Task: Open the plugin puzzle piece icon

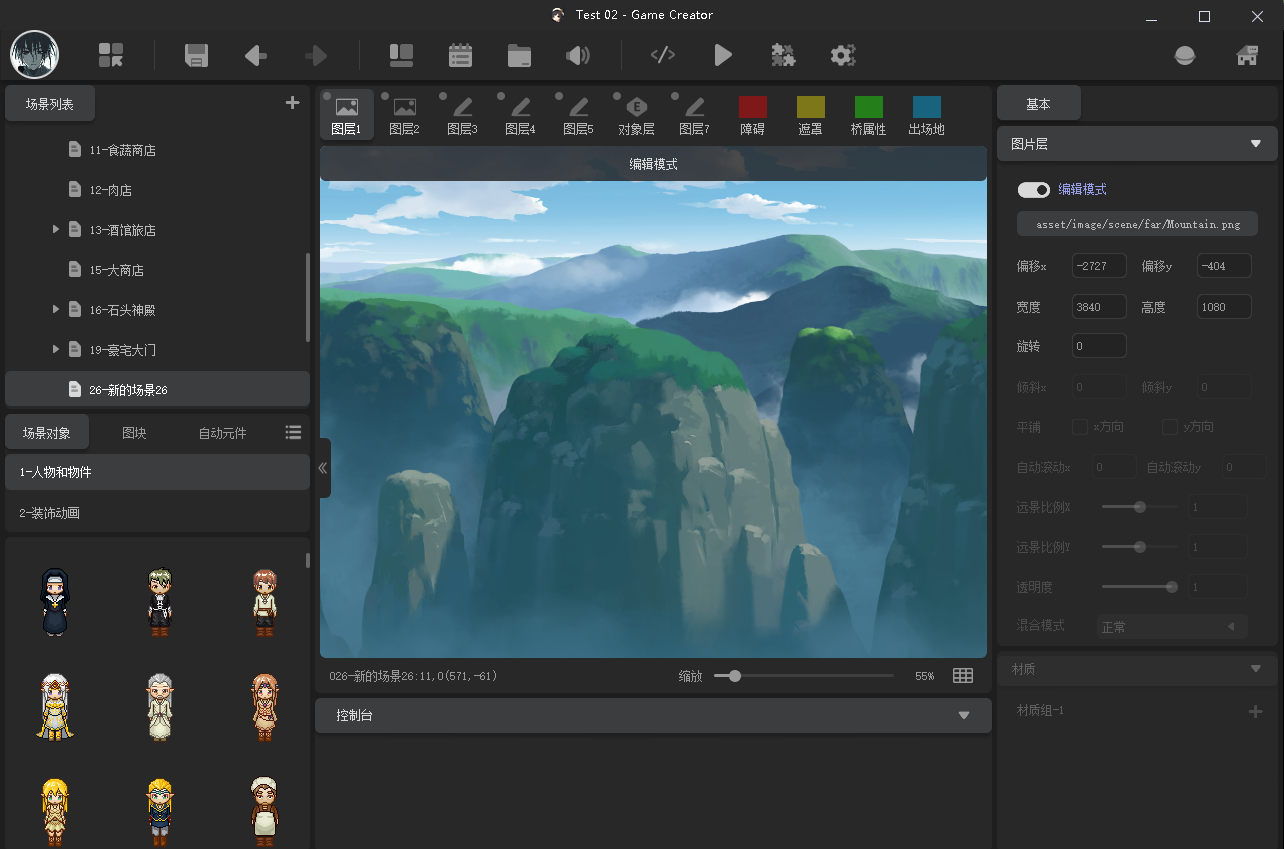Action: [x=783, y=55]
